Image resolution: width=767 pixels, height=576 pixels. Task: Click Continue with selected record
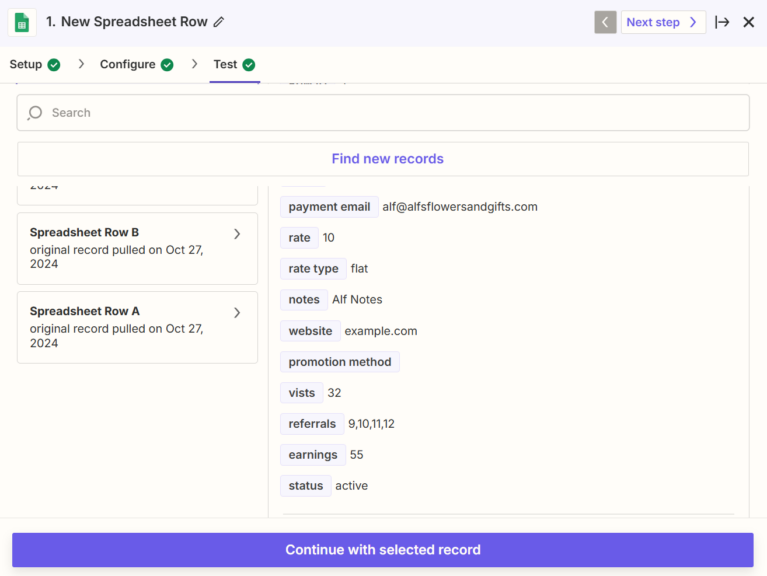[383, 550]
